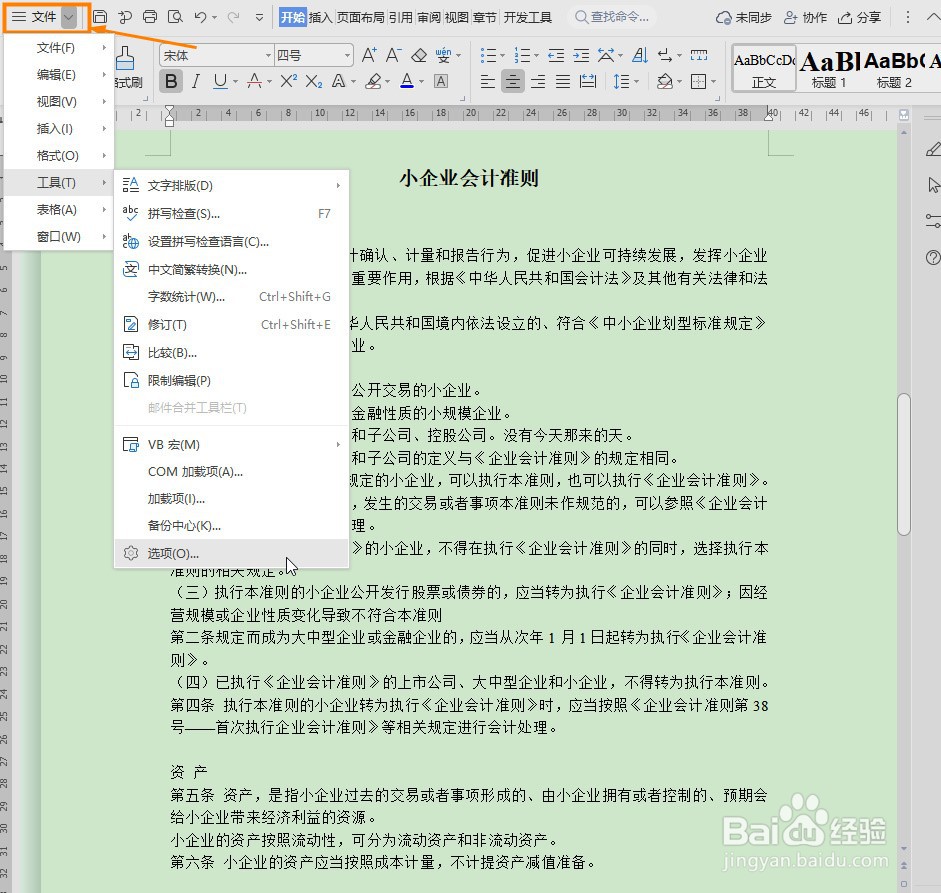Click the Decrease Indent icon

click(556, 56)
